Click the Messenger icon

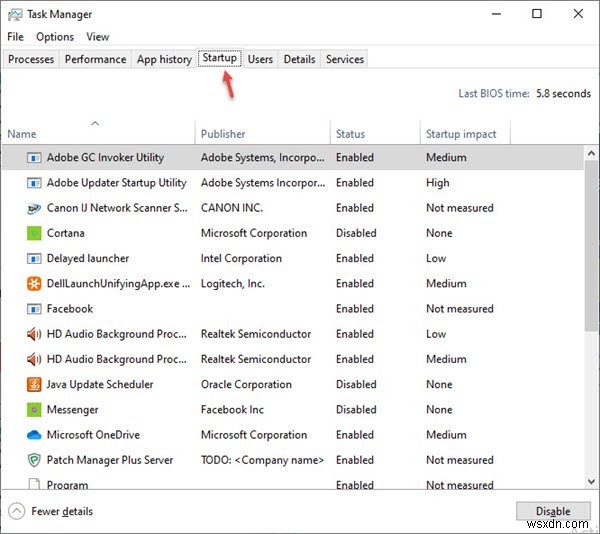[34, 410]
